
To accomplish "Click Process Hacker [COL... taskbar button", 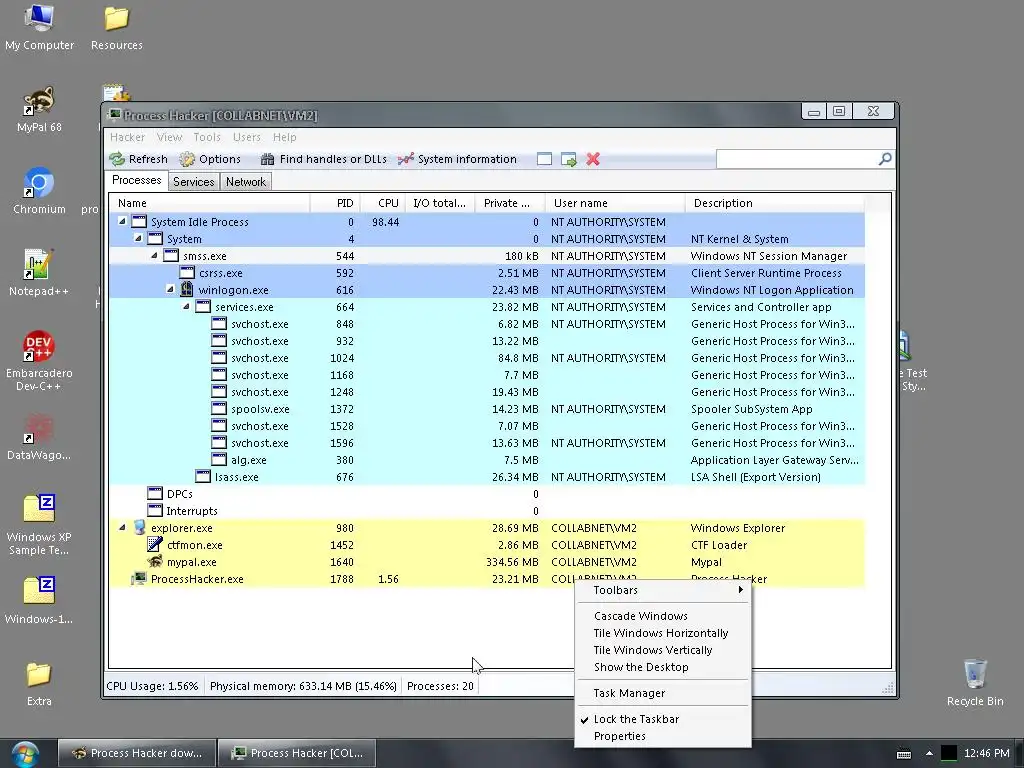I will 297,753.
